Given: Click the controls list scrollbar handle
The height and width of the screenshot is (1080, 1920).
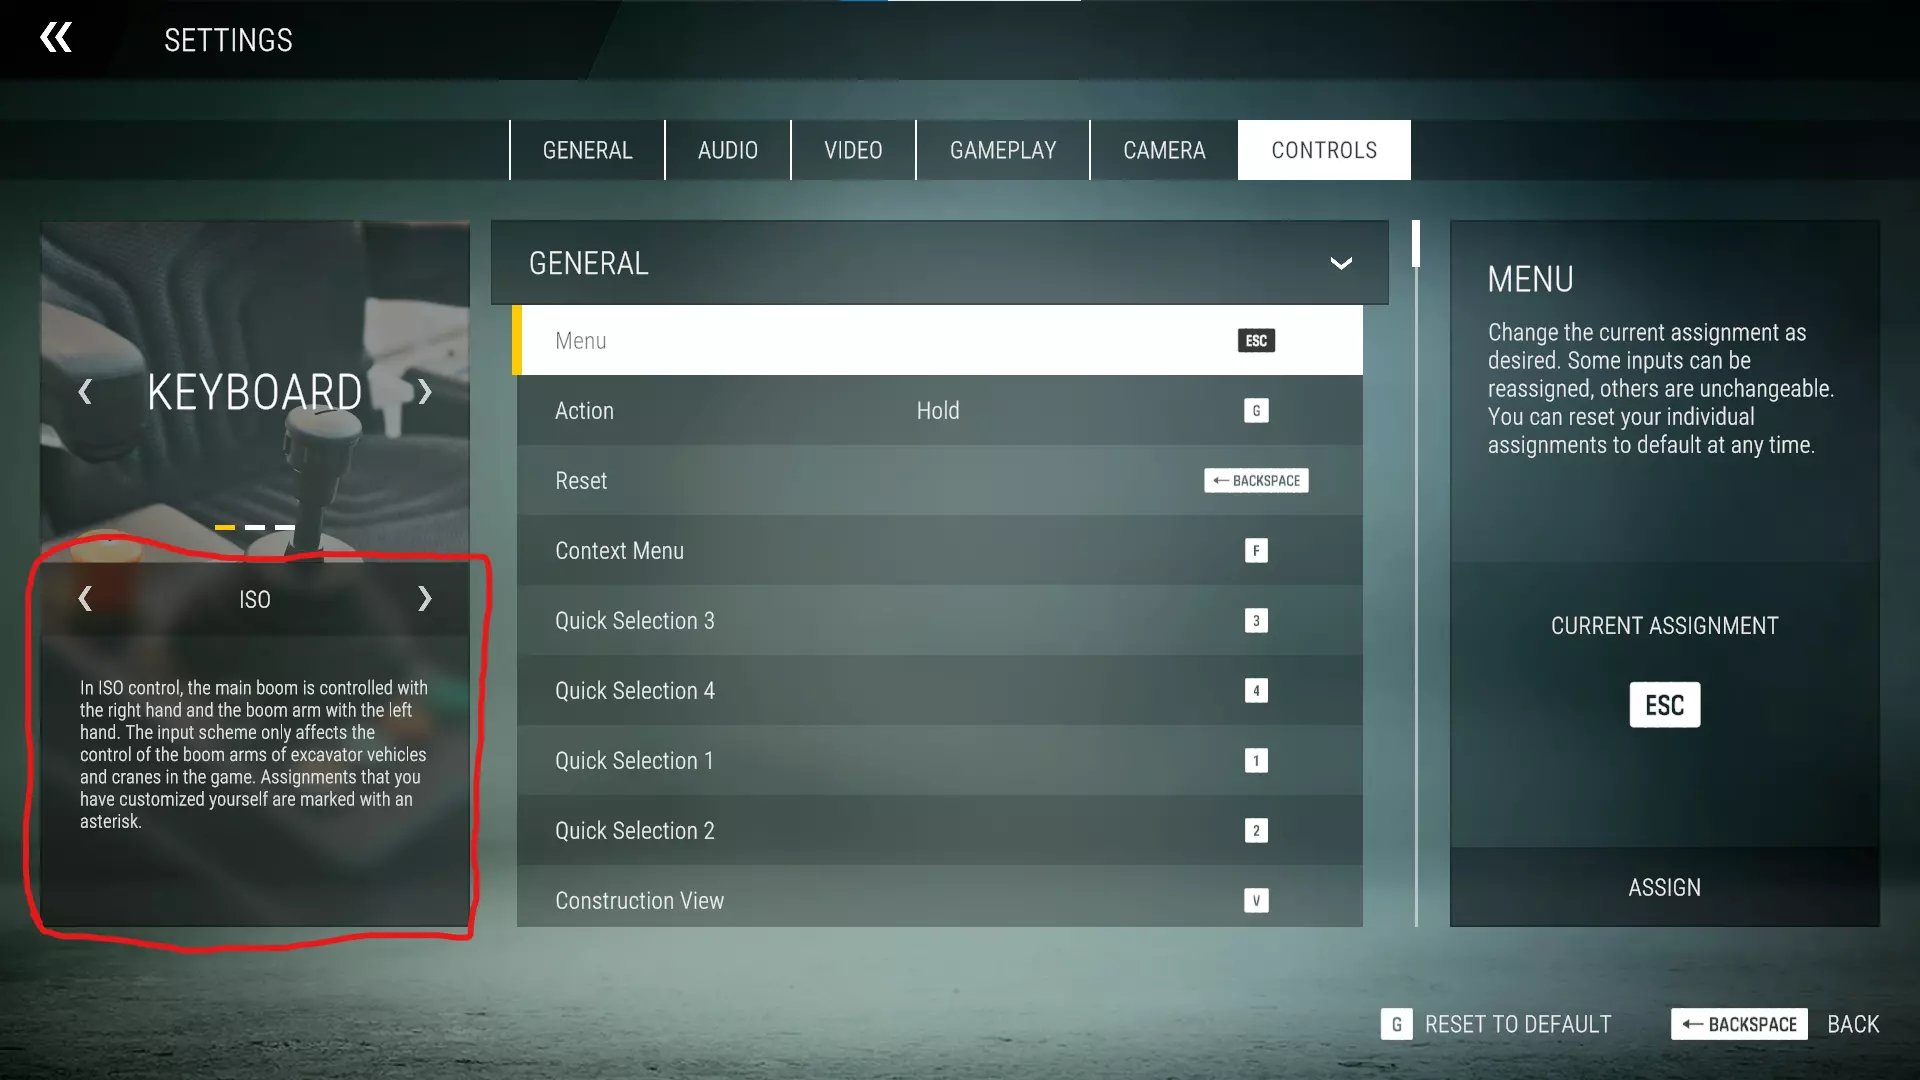Looking at the screenshot, I should click(x=1416, y=244).
